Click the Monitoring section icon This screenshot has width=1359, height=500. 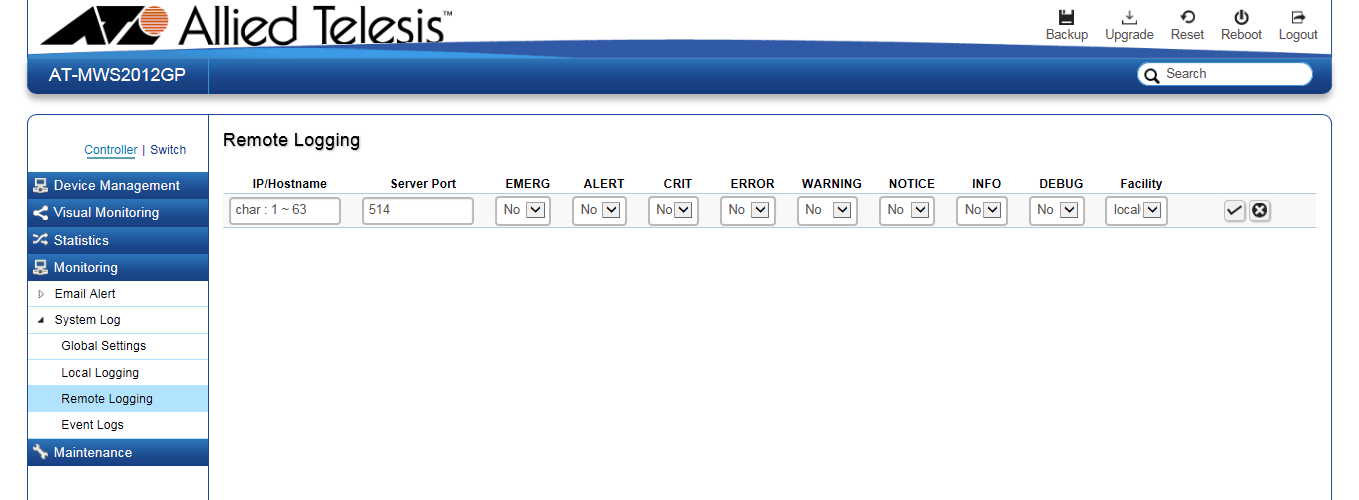[40, 267]
